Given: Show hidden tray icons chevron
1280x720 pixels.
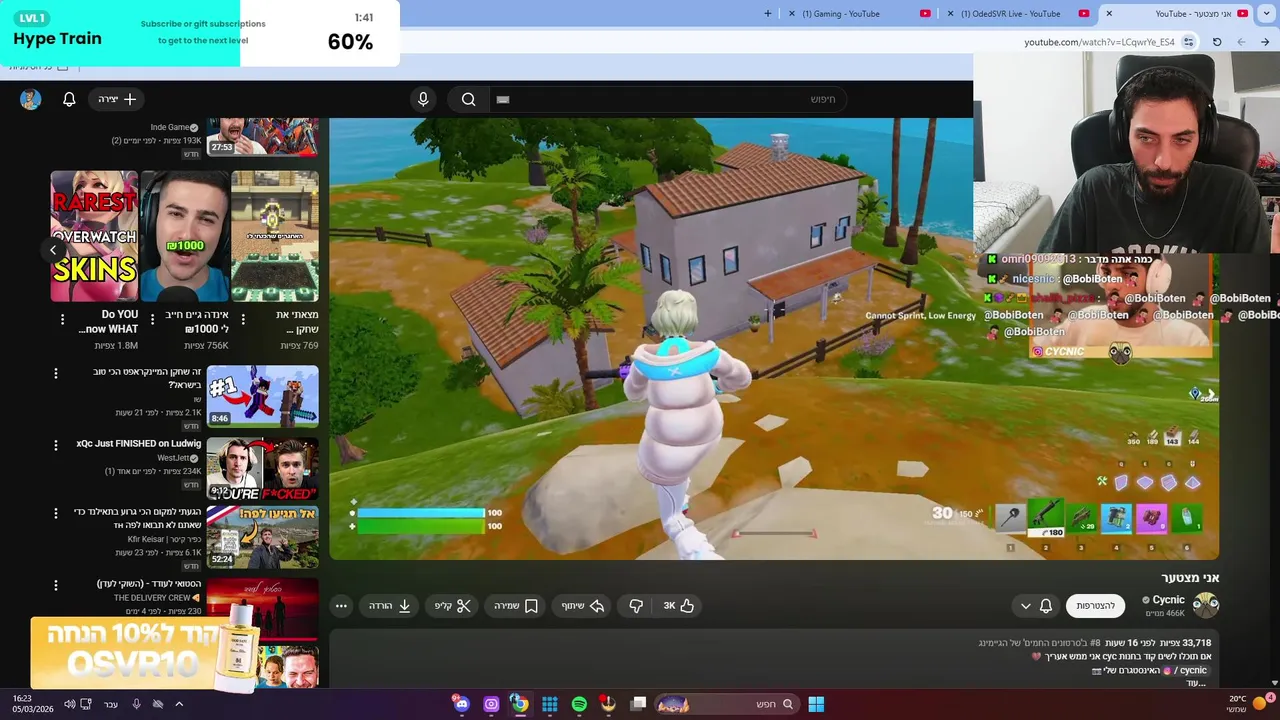Looking at the screenshot, I should (x=179, y=704).
